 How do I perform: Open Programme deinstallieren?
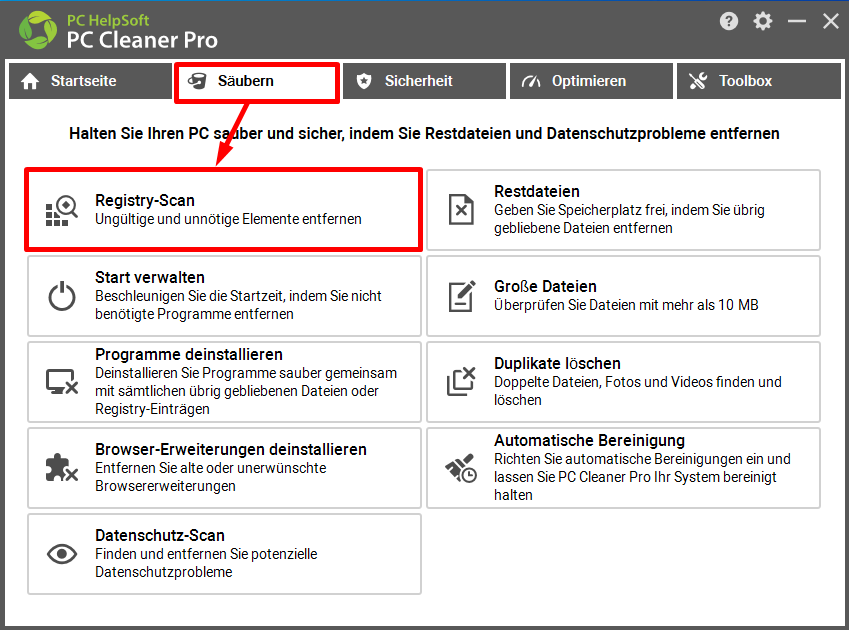224,382
